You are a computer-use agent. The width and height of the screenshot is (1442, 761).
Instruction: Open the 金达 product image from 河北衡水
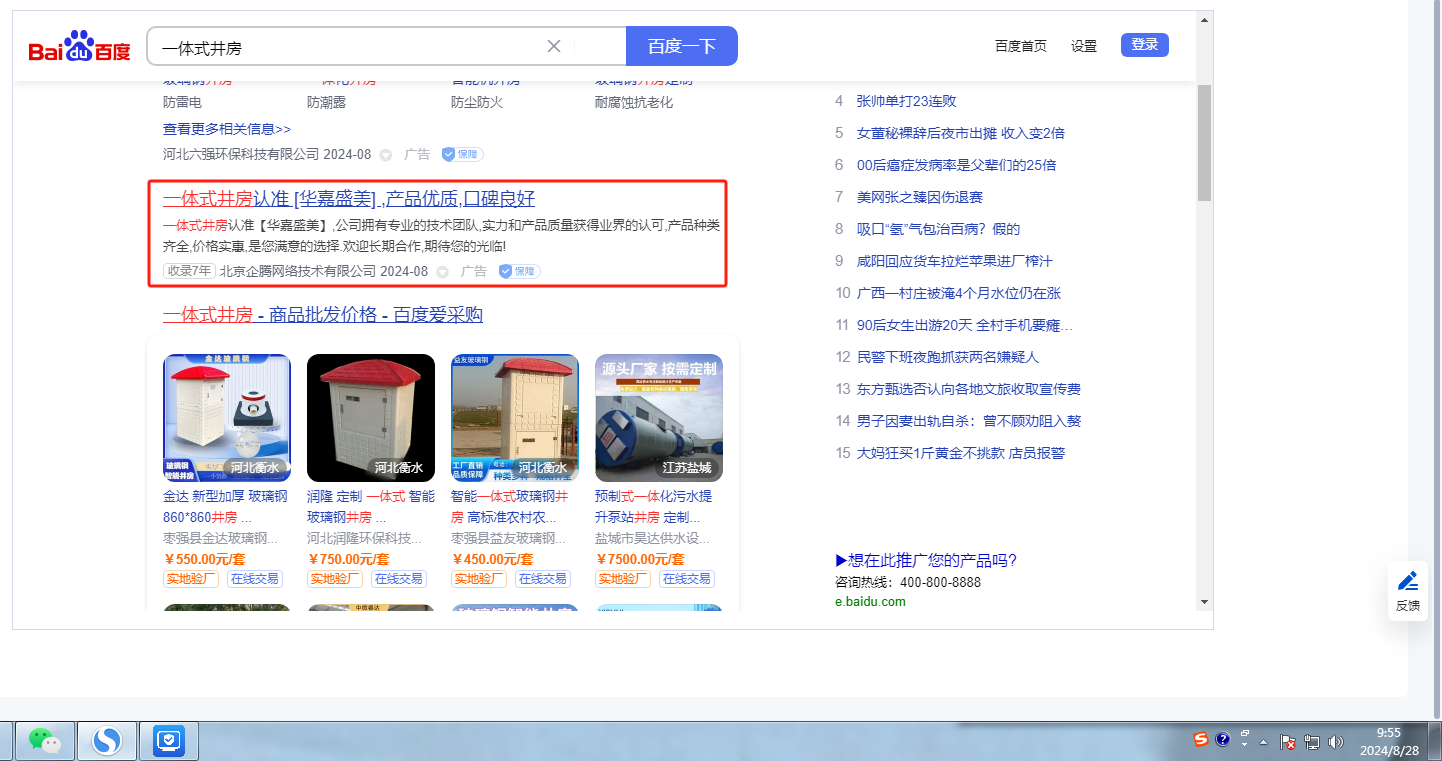227,418
